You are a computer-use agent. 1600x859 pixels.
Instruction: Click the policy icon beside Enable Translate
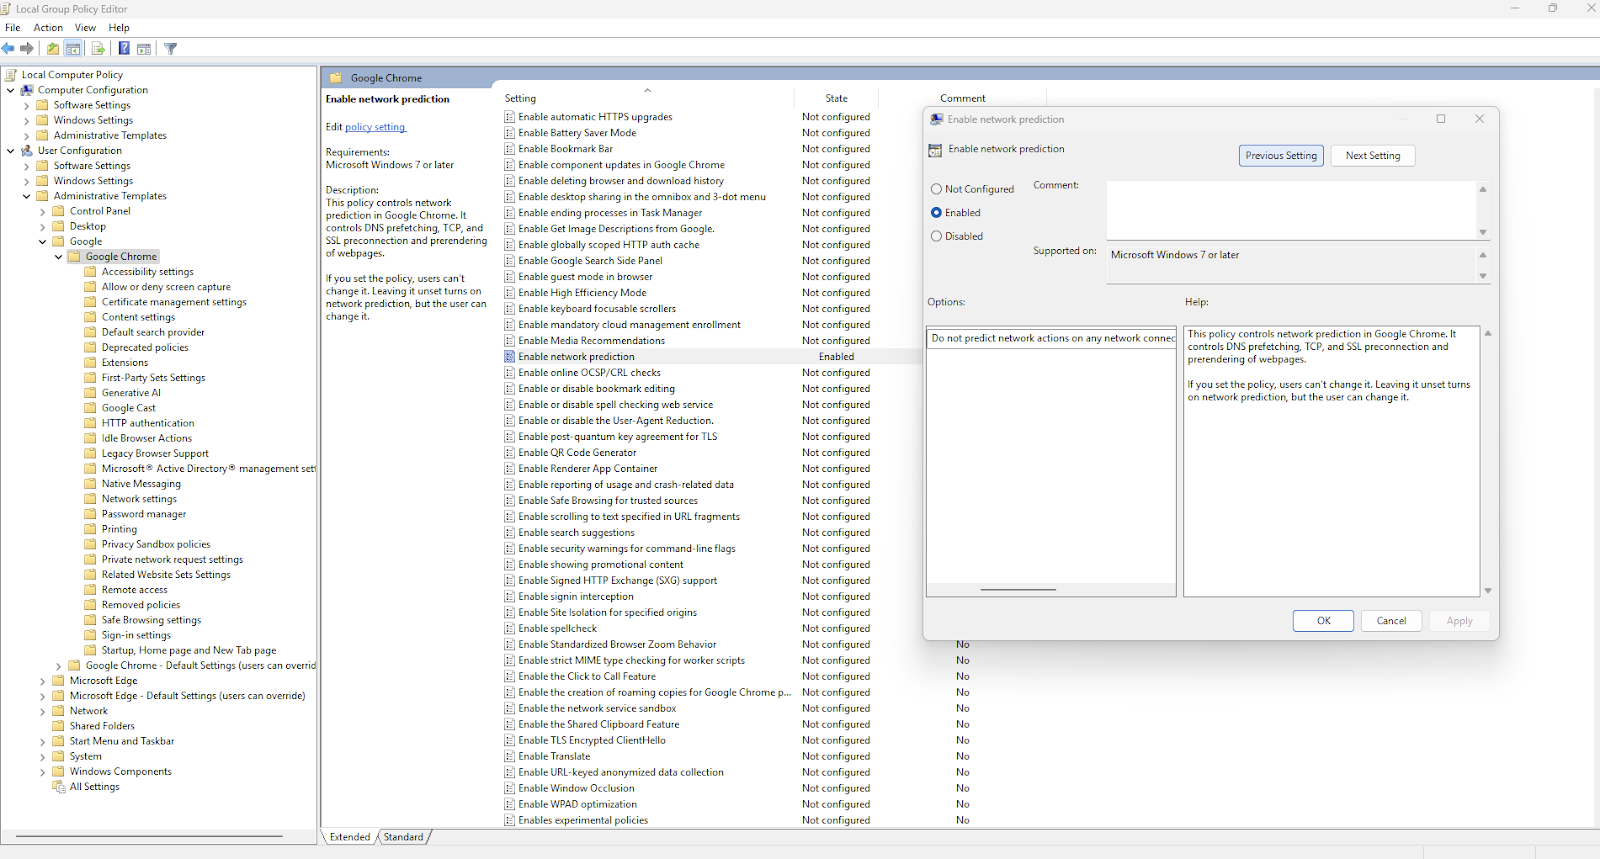[x=510, y=757]
